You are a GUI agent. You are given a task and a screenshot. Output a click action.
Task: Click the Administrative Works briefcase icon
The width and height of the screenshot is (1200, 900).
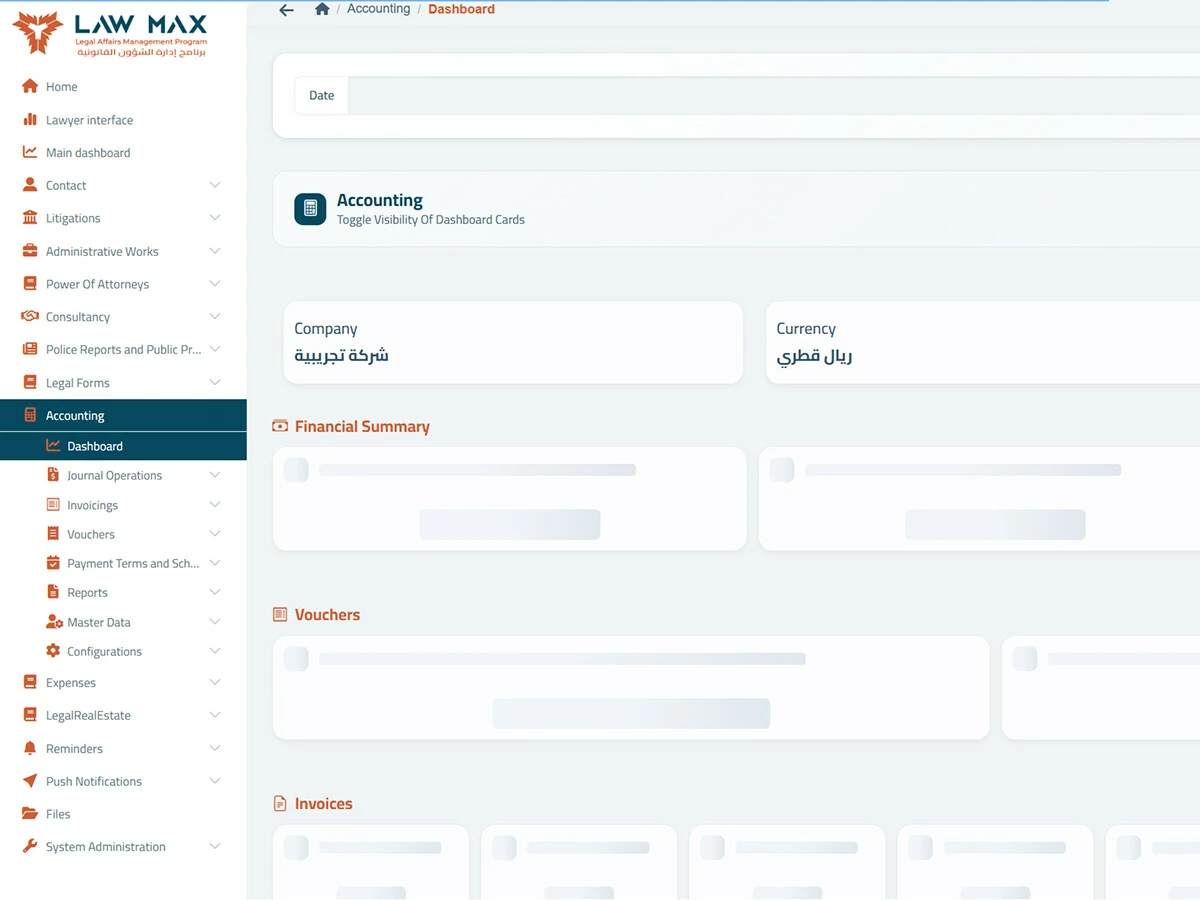[x=30, y=251]
